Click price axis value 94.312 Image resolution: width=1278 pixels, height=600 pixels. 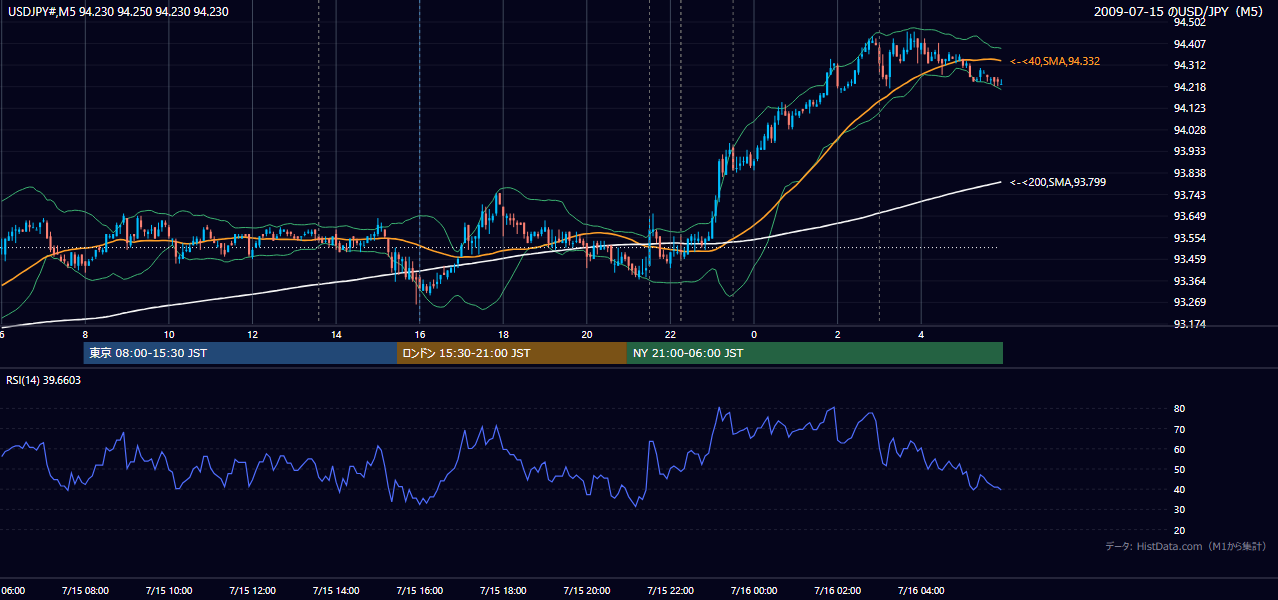(1189, 65)
